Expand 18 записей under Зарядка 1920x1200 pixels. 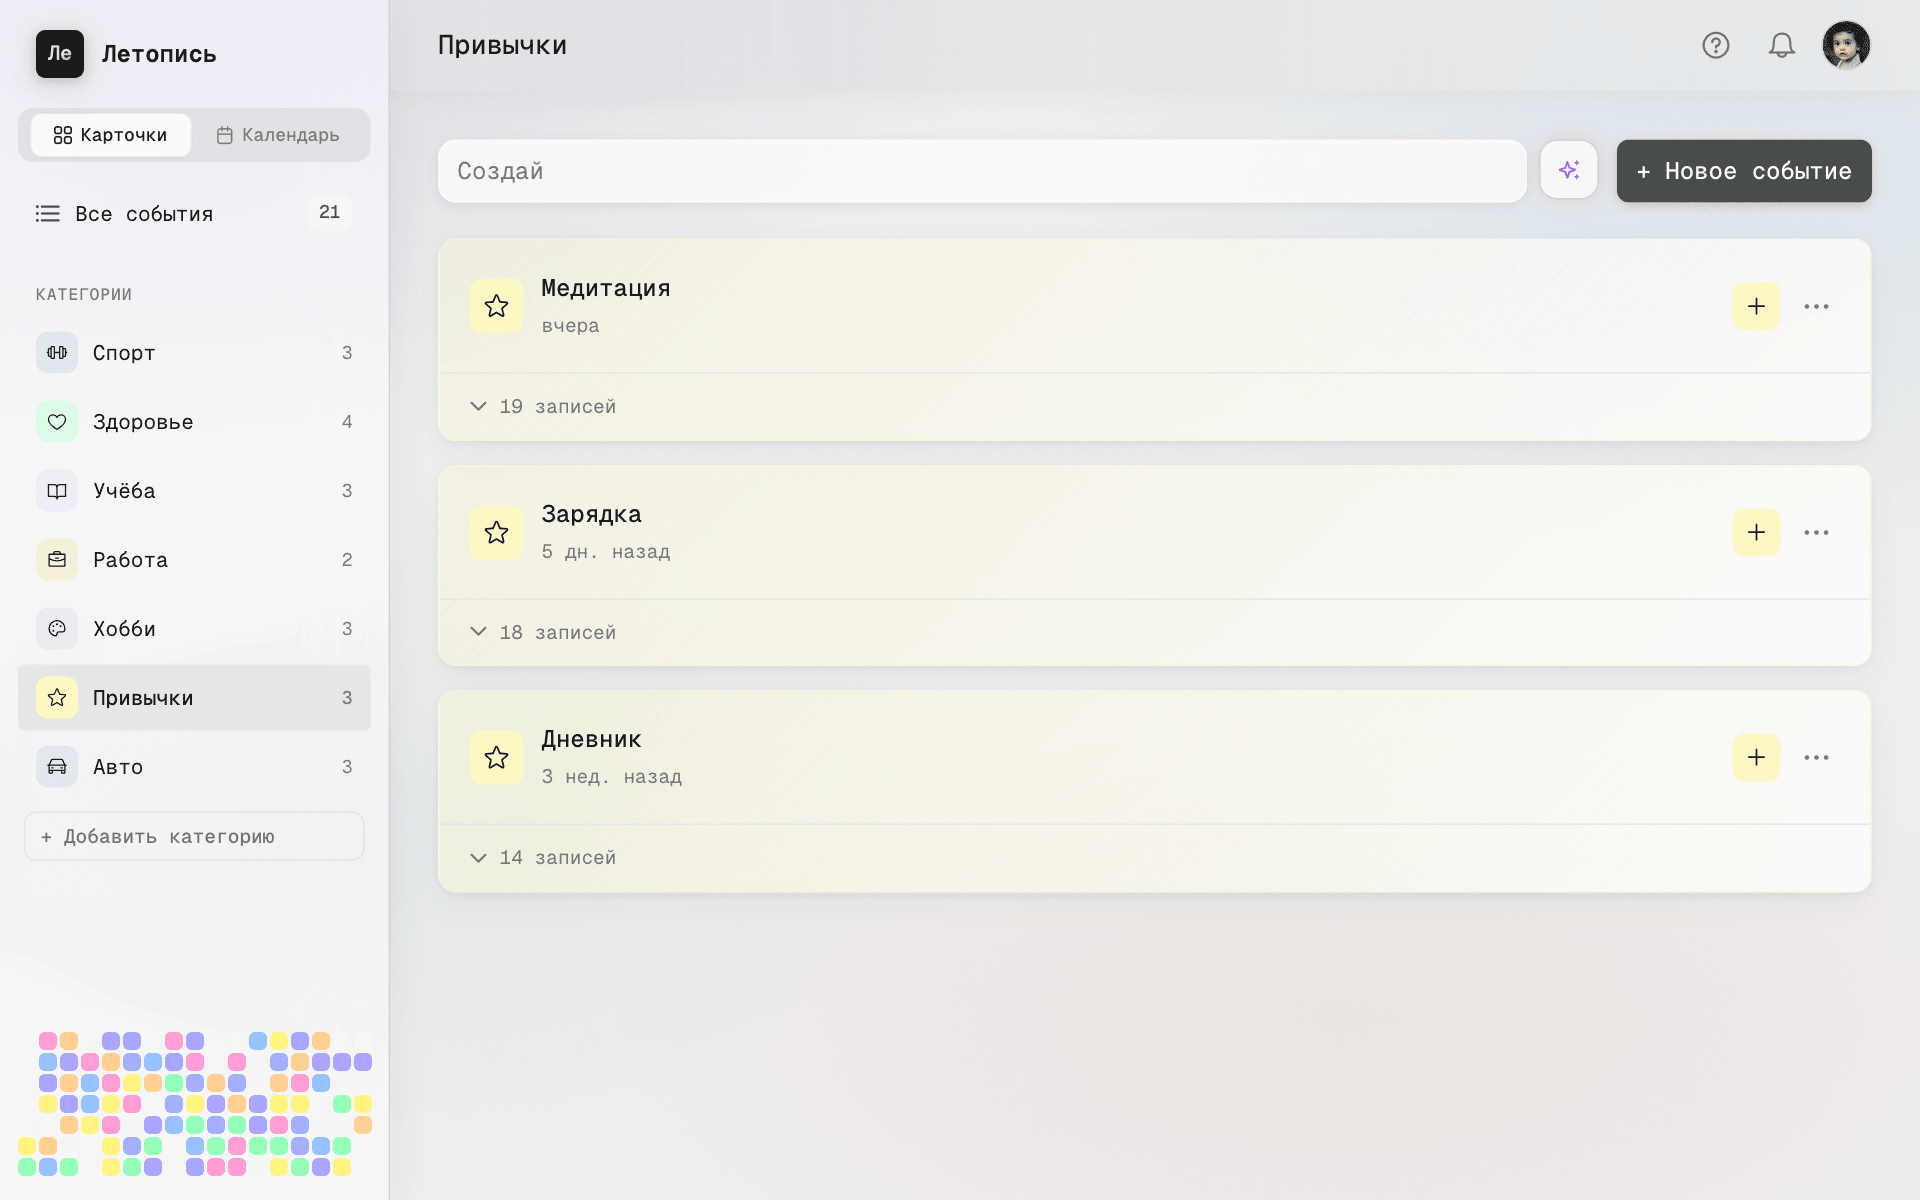point(543,632)
